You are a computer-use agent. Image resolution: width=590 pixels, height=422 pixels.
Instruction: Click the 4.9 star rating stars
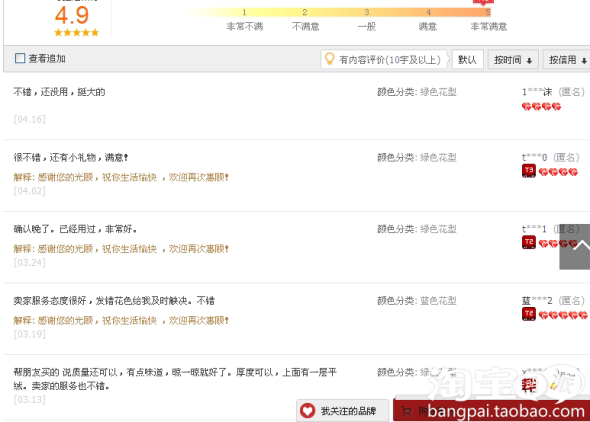coord(76,32)
